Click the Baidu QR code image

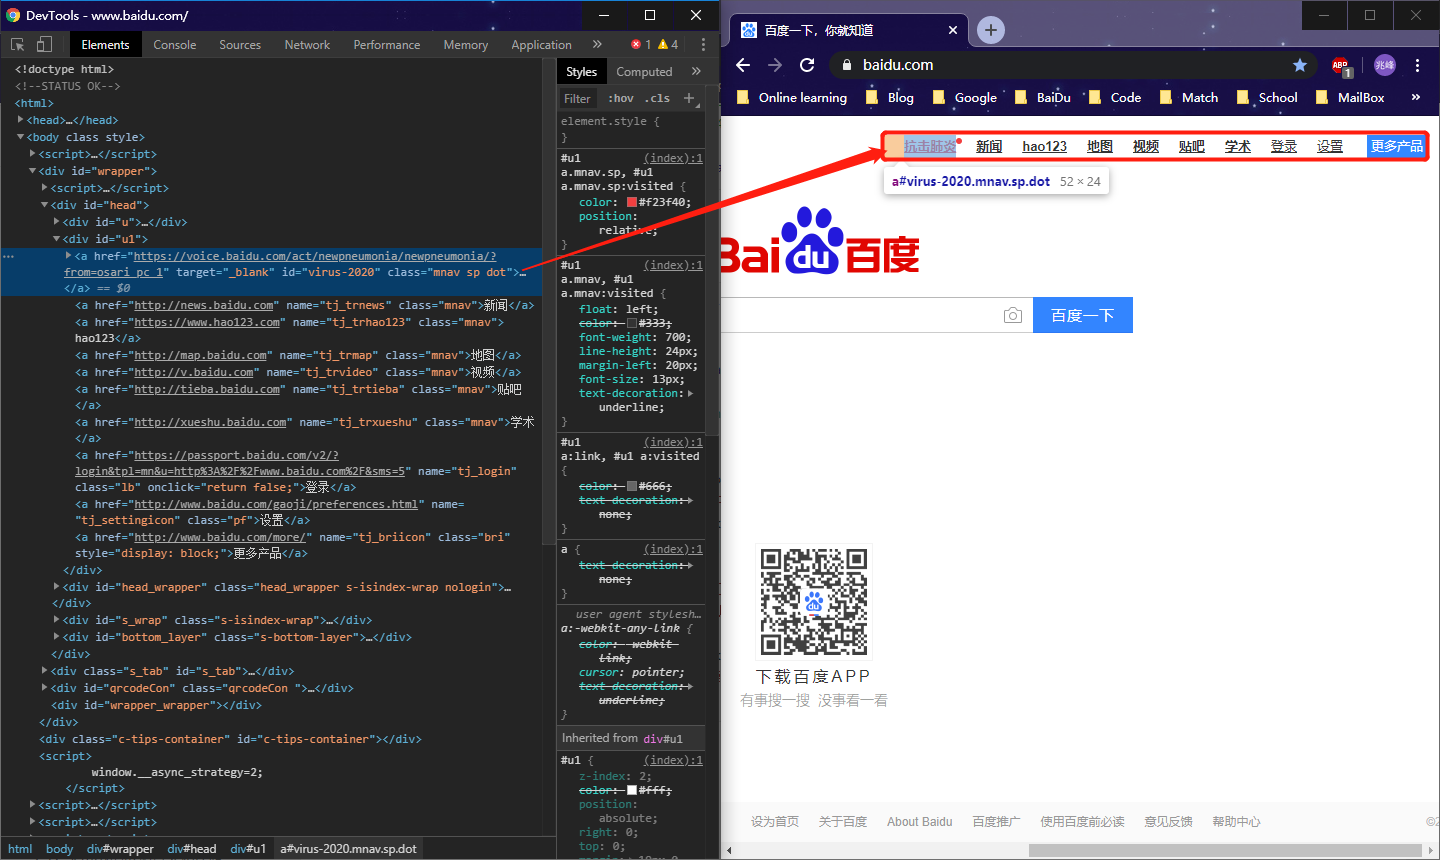(x=814, y=601)
